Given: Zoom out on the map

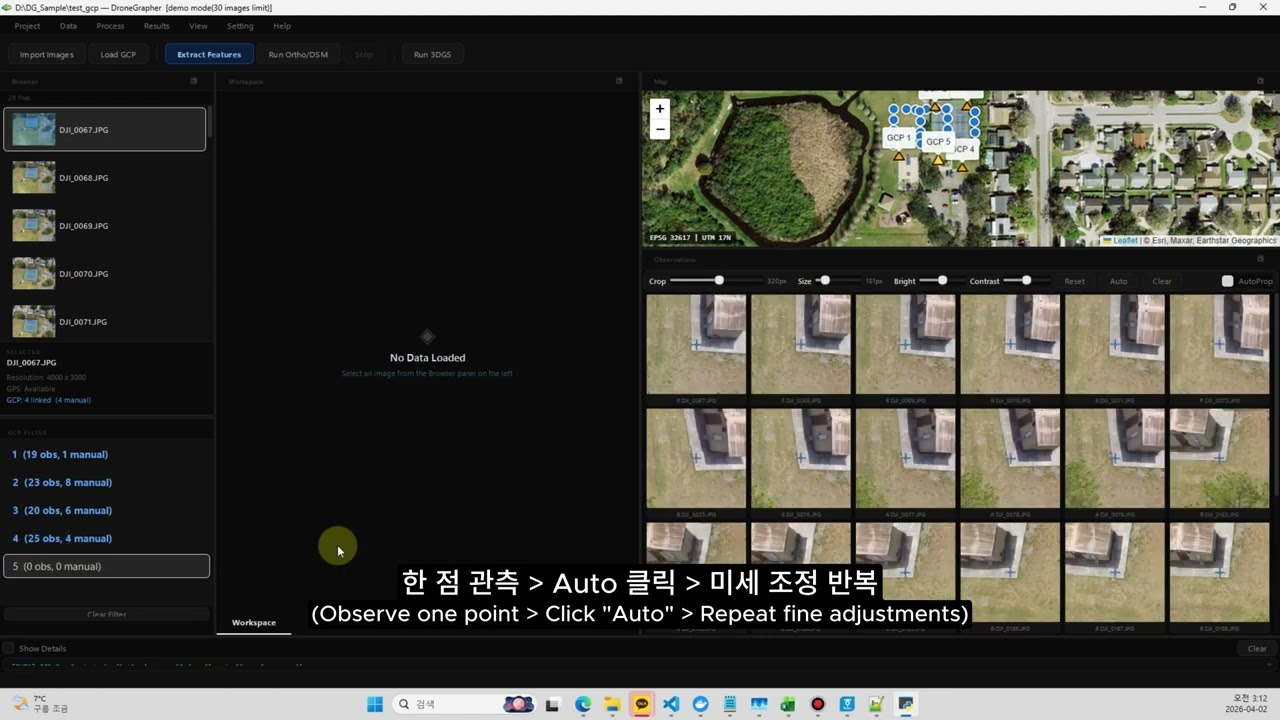Looking at the screenshot, I should (x=659, y=129).
